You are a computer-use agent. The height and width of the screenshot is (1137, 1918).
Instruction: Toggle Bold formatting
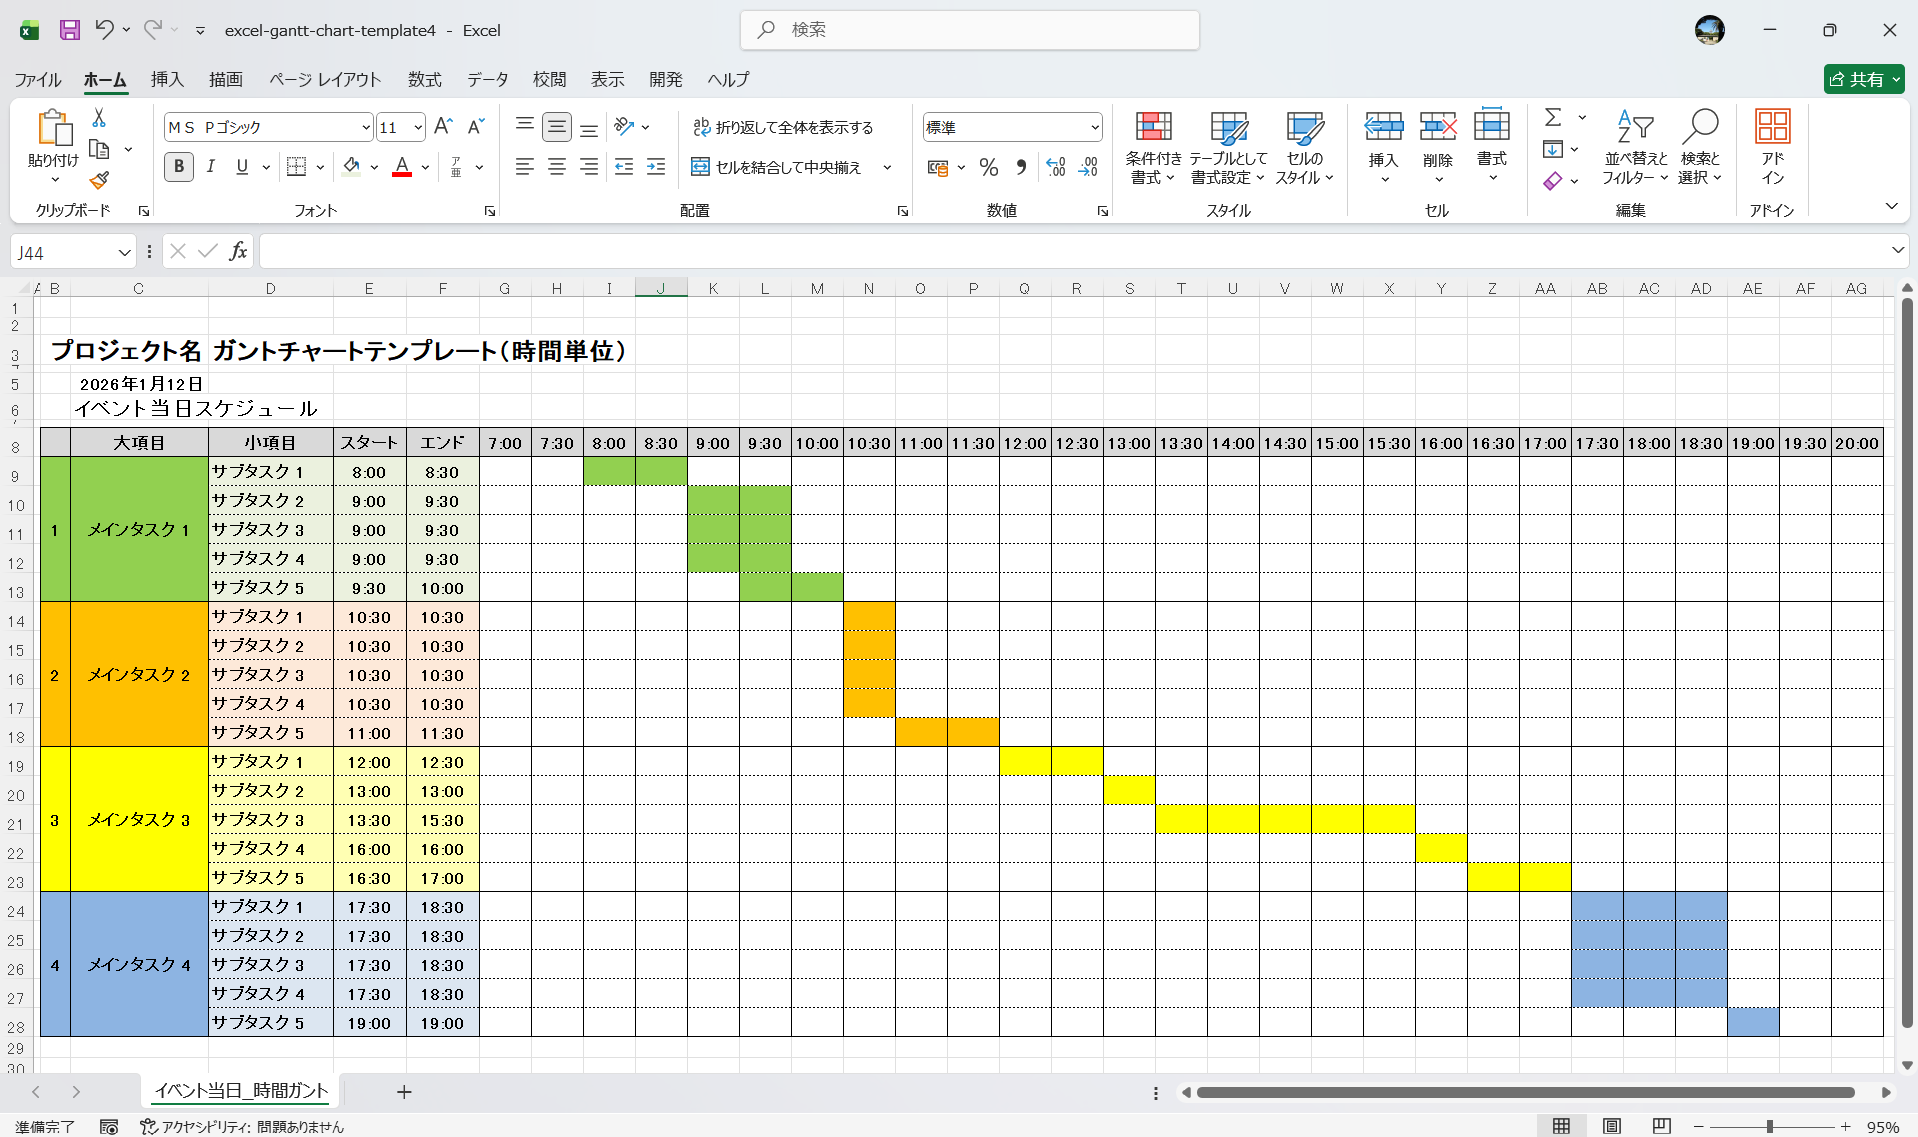pos(179,167)
